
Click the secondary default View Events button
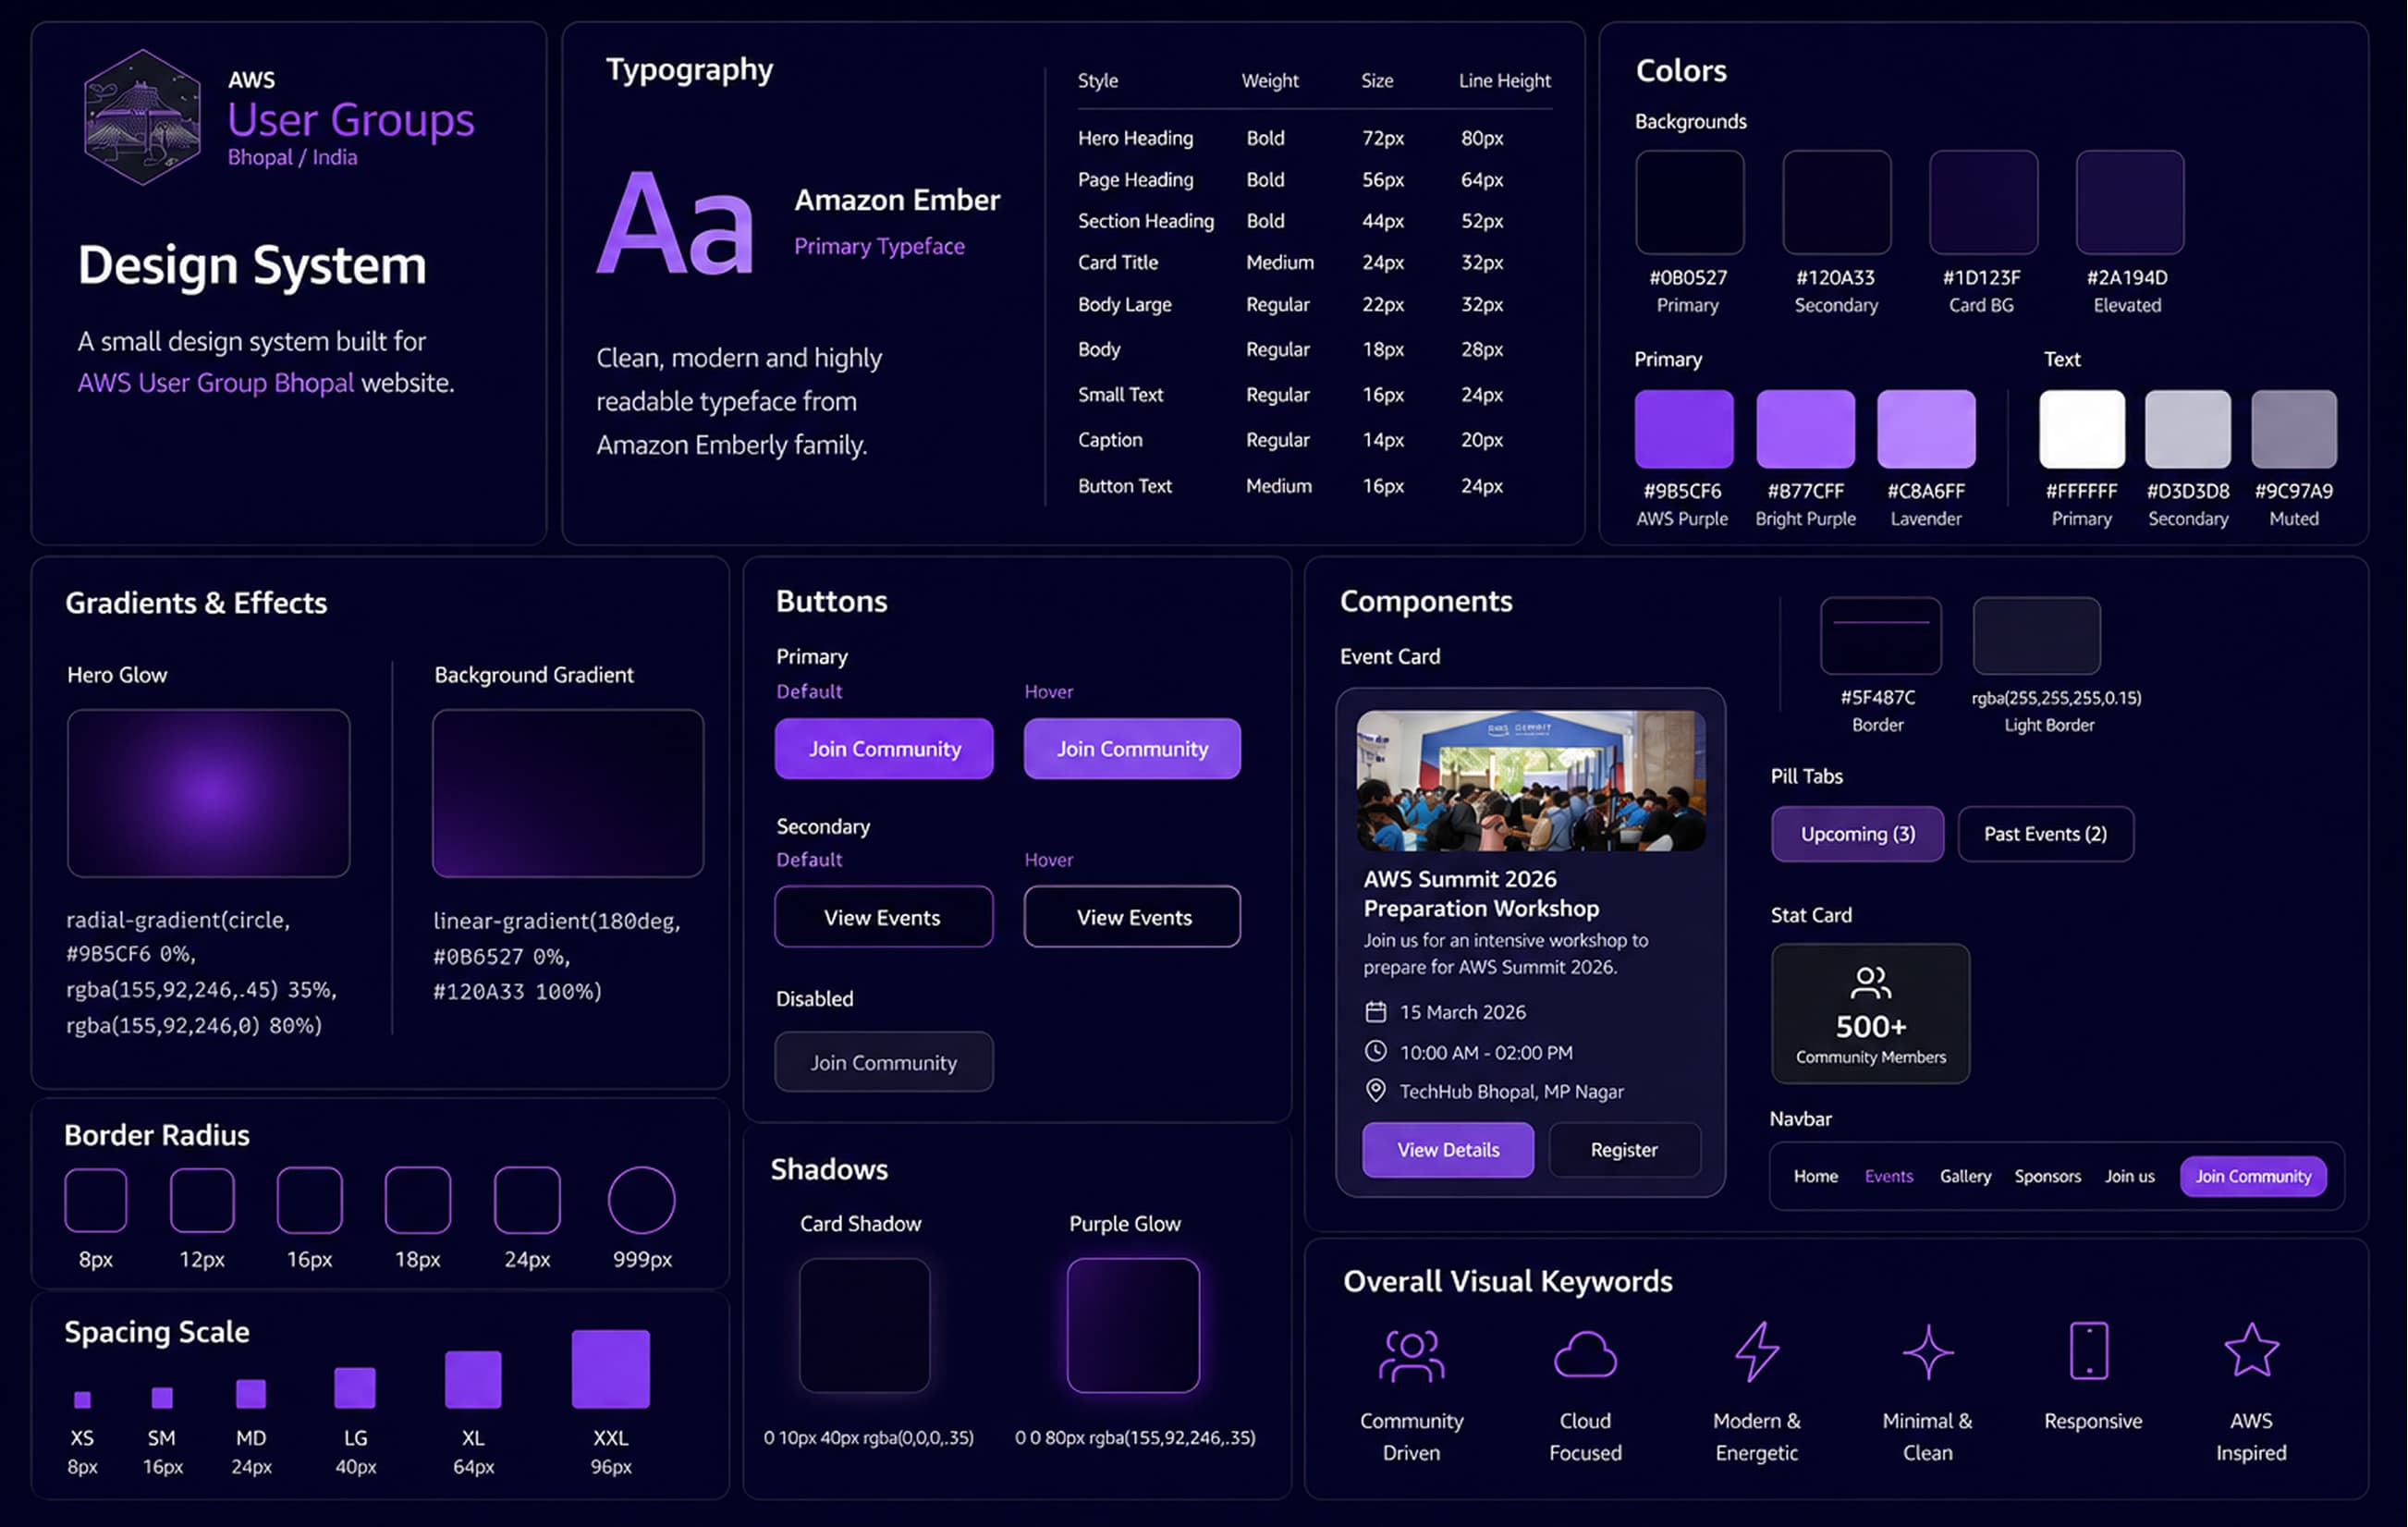click(884, 917)
